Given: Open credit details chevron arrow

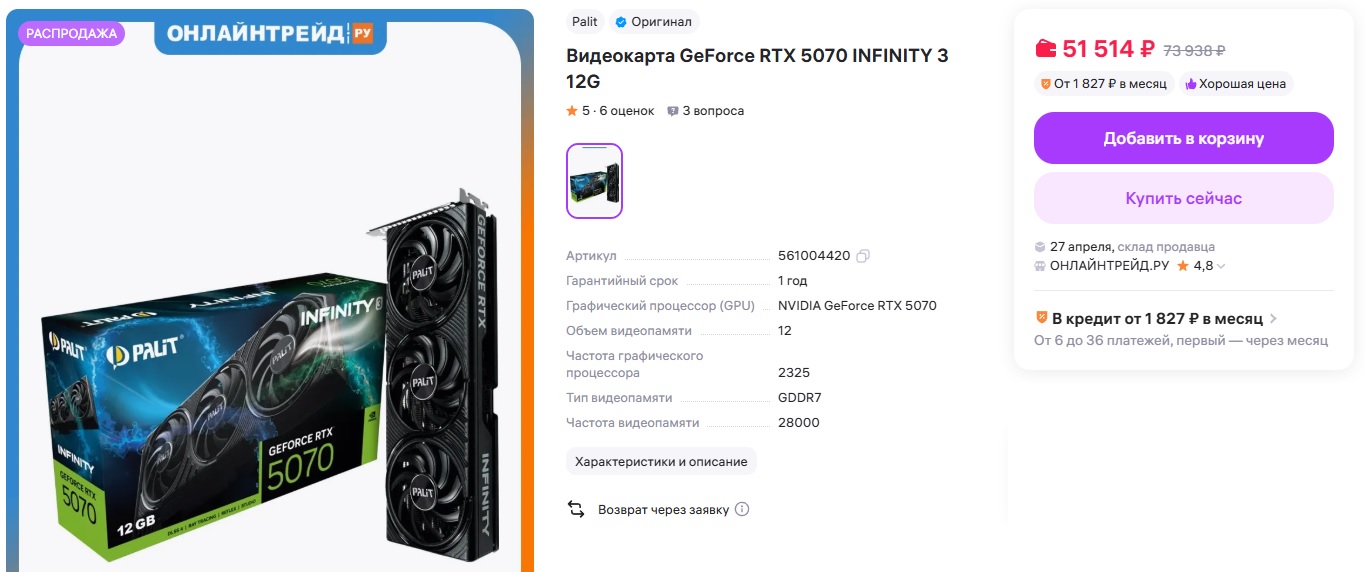Looking at the screenshot, I should [1273, 319].
